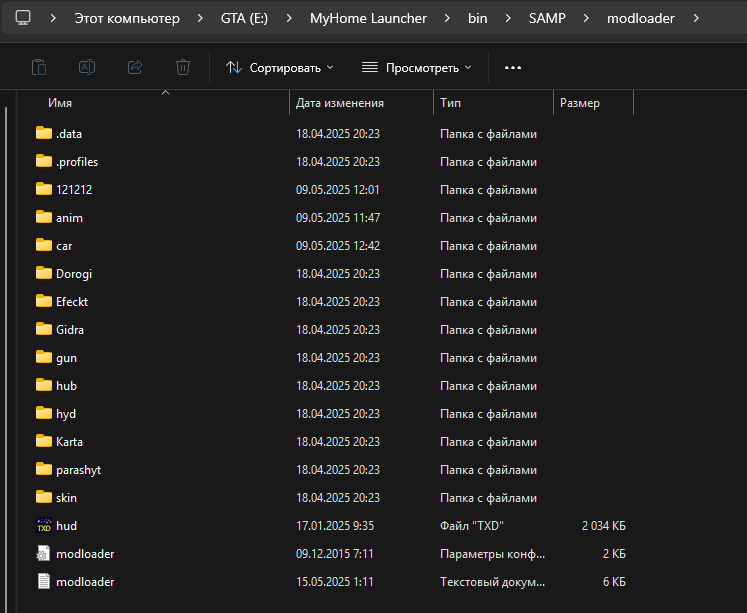747x613 pixels.
Task: Click the Share toolbar icon
Action: pos(135,67)
